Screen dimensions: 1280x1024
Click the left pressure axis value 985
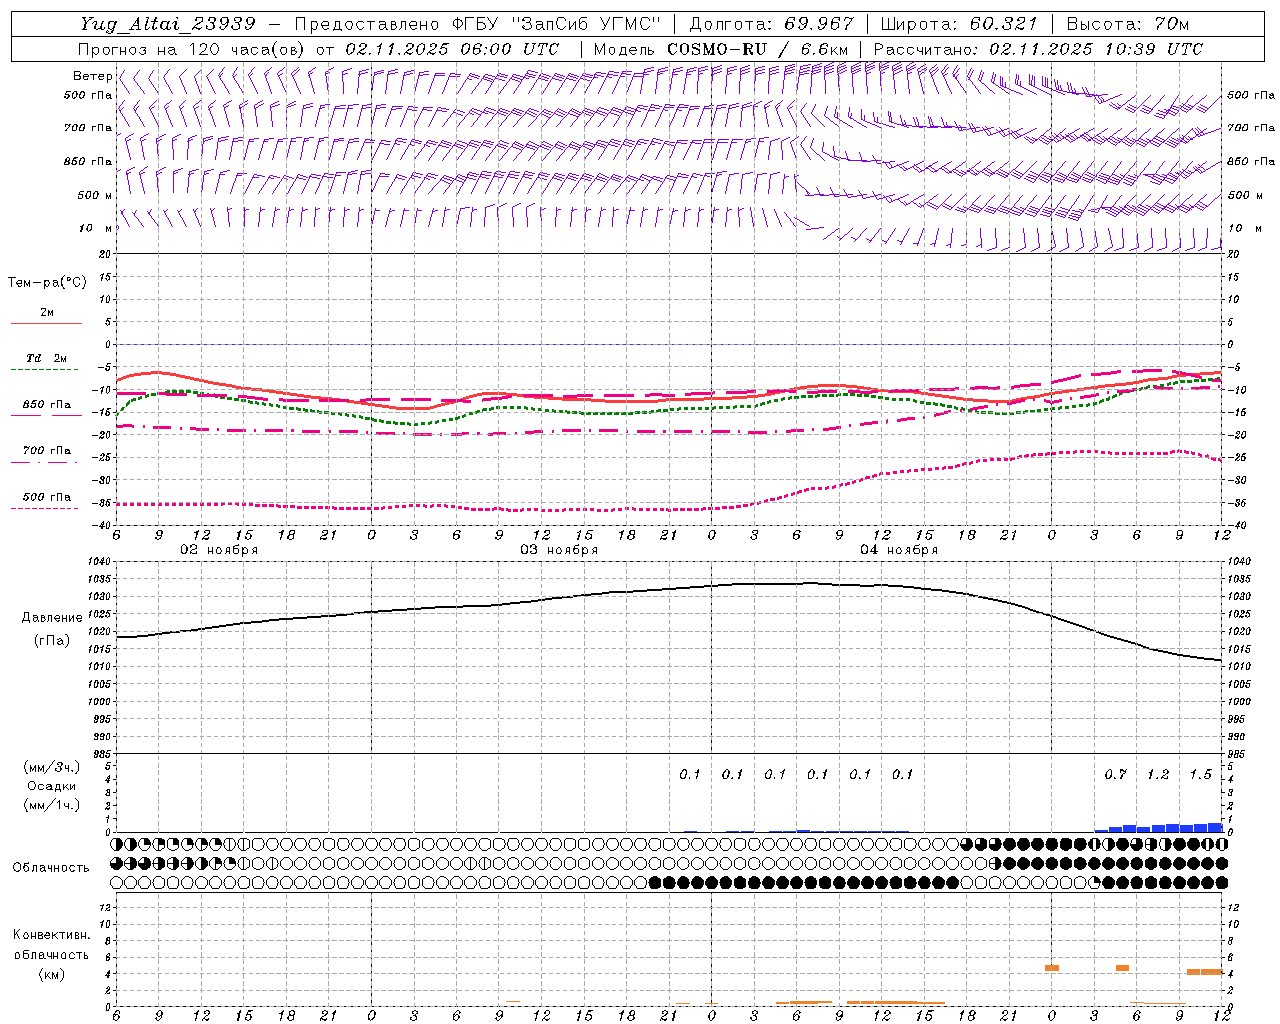point(104,755)
